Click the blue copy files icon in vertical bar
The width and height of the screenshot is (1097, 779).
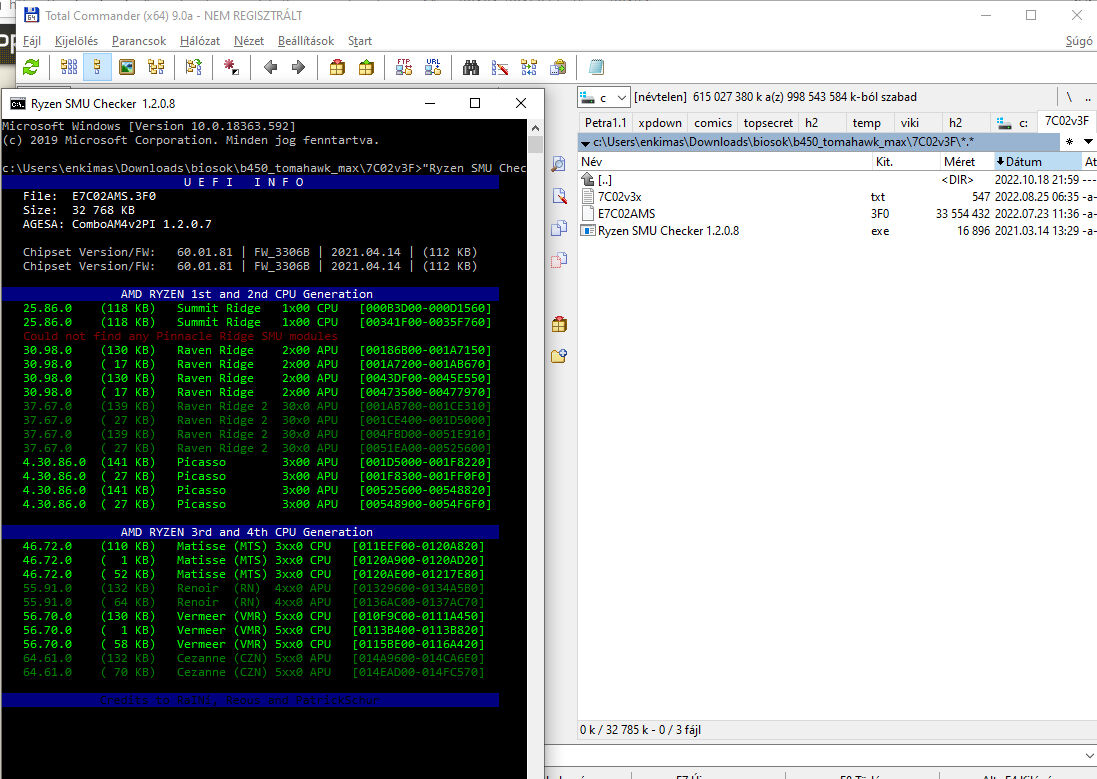558,228
